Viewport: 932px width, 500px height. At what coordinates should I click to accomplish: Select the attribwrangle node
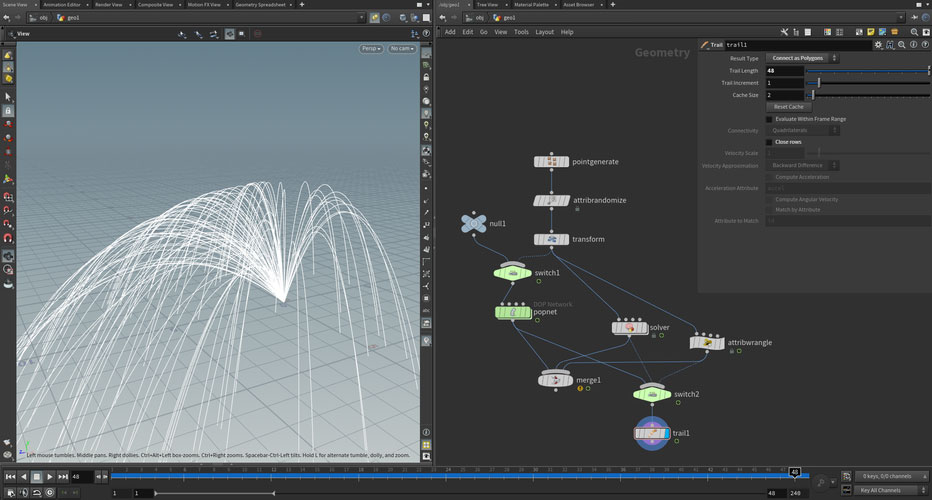click(707, 342)
